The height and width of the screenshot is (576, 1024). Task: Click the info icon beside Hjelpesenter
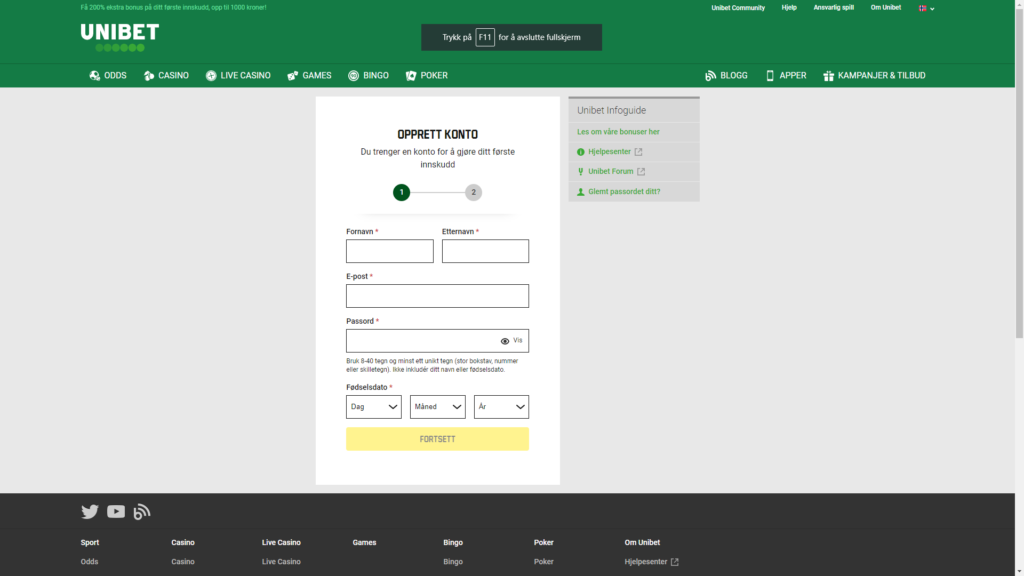[x=581, y=152]
